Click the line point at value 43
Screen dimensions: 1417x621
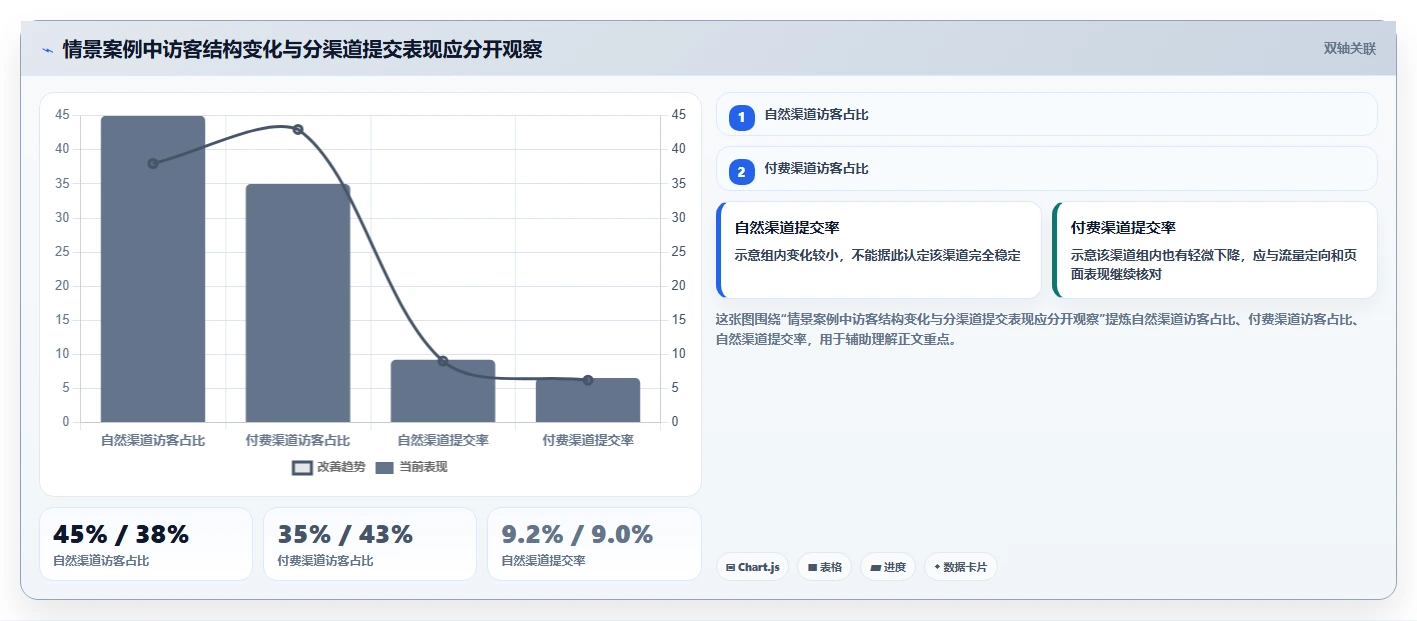[298, 129]
